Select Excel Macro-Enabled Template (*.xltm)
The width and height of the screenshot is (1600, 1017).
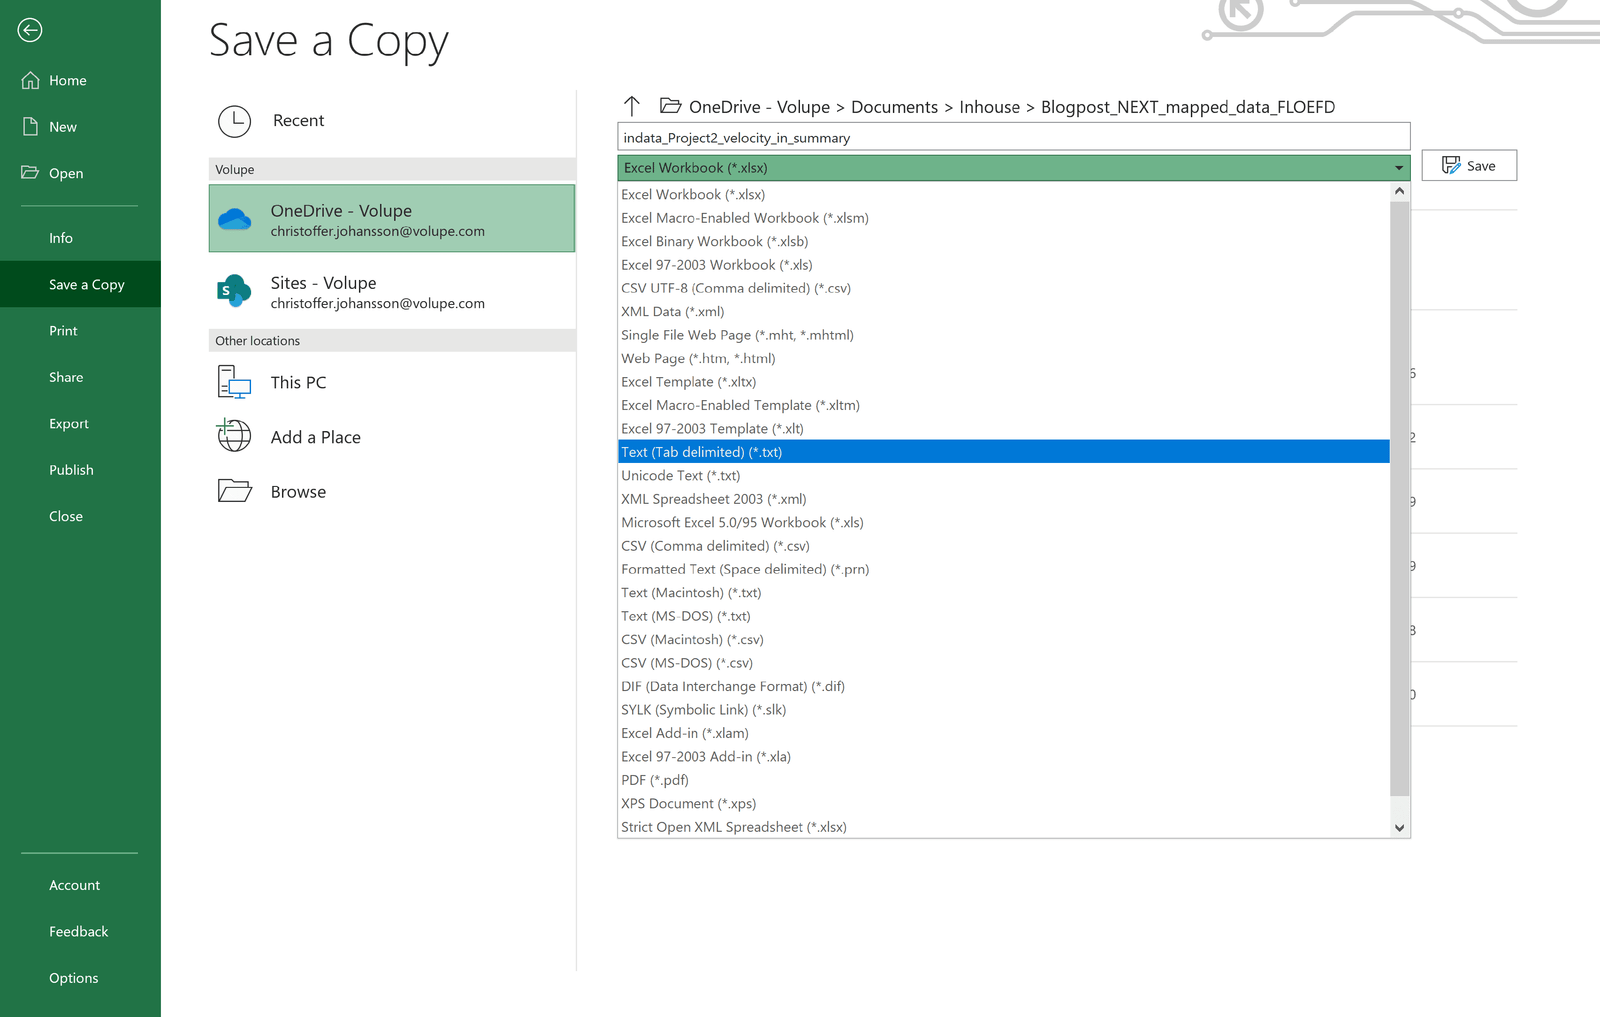[x=1004, y=405]
